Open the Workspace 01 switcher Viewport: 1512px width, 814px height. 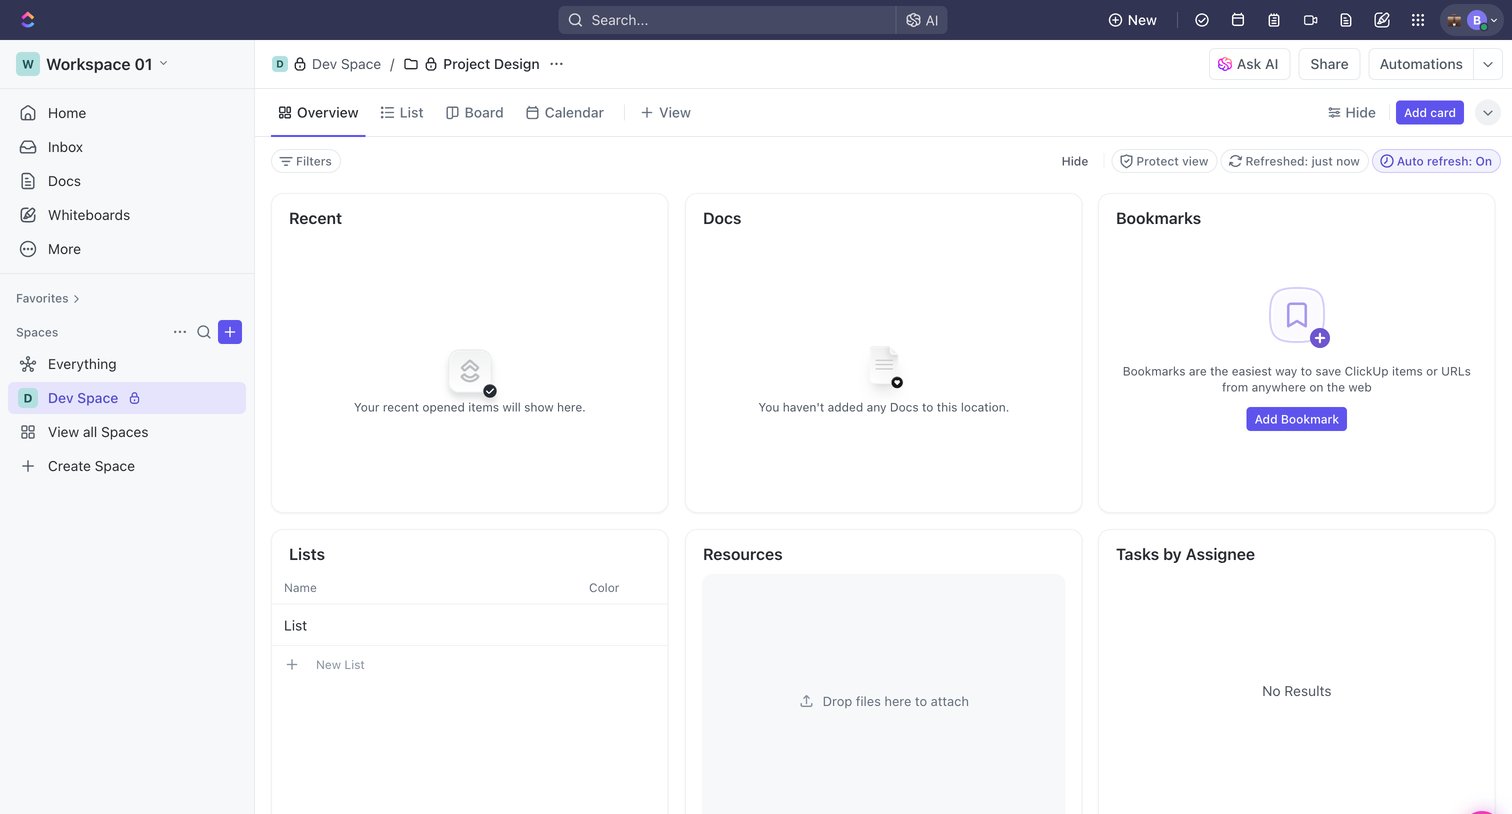92,64
